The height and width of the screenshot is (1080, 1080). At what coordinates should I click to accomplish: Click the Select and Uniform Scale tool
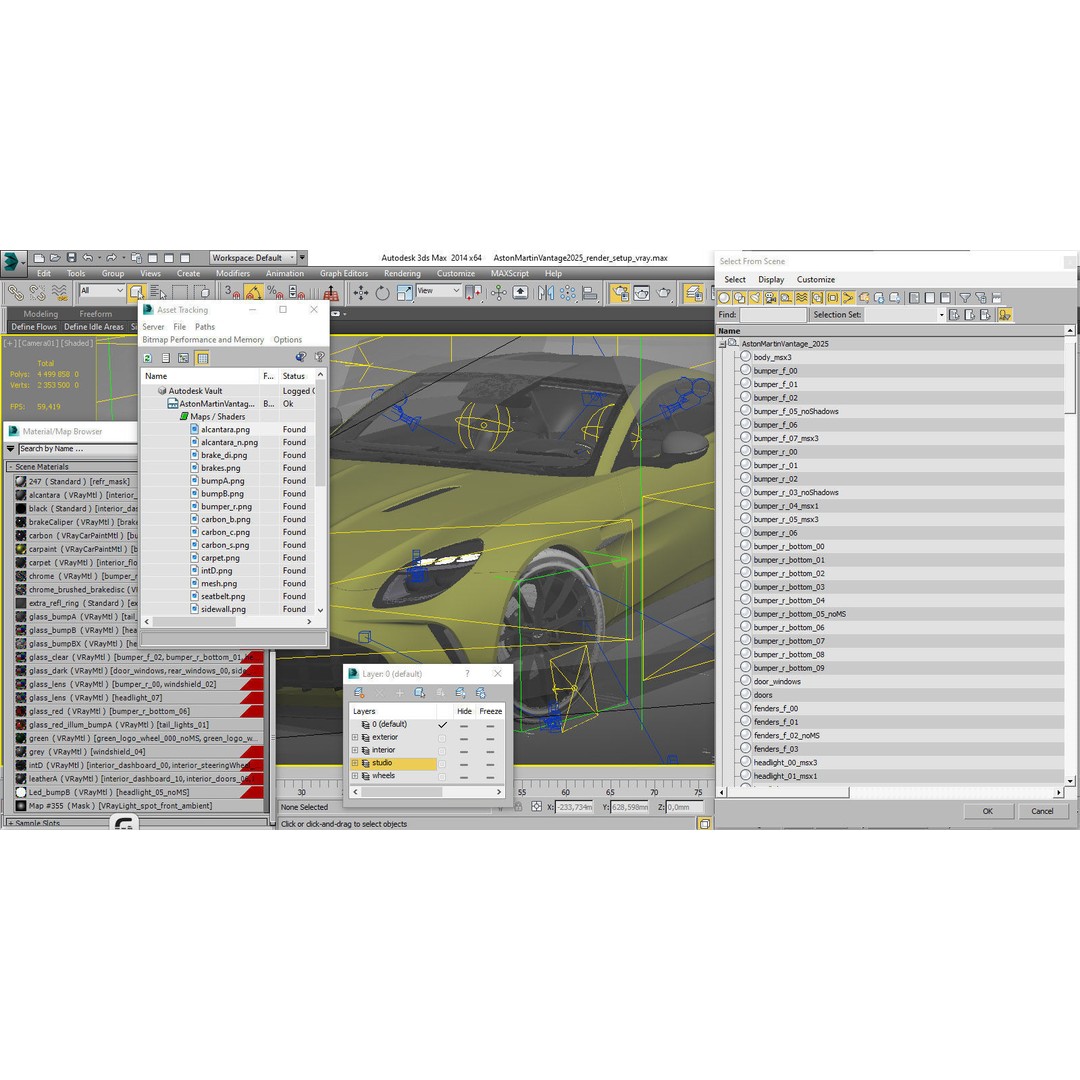404,293
